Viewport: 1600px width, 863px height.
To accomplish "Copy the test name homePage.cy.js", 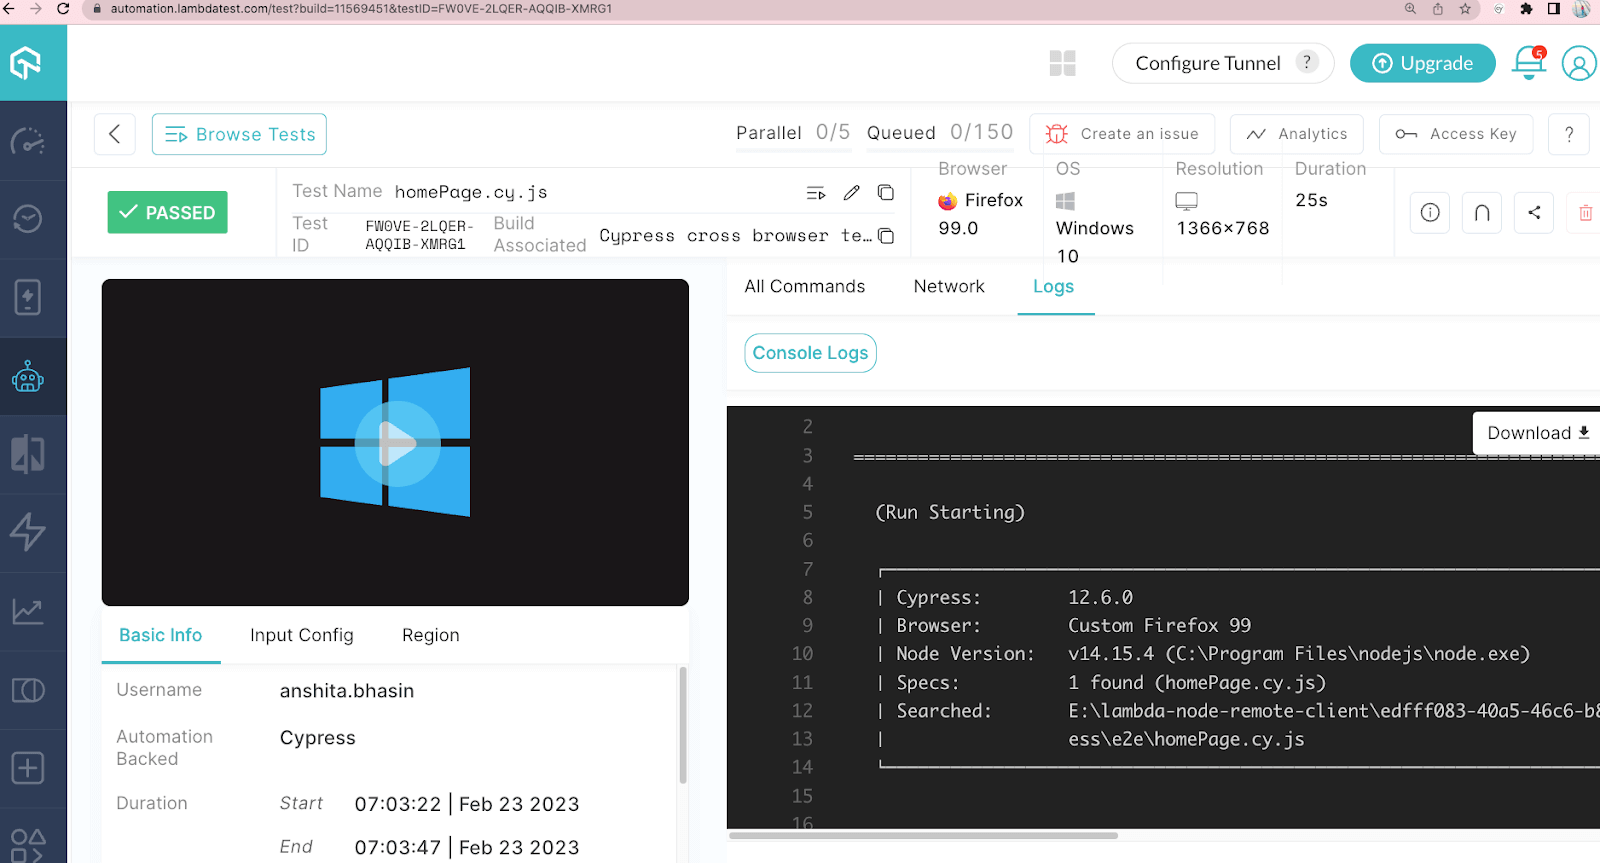I will click(x=886, y=192).
